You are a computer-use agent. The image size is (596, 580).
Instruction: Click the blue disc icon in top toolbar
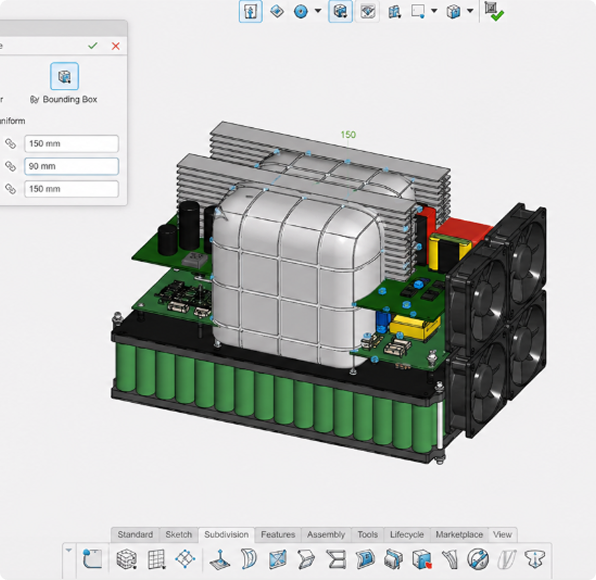coord(301,11)
